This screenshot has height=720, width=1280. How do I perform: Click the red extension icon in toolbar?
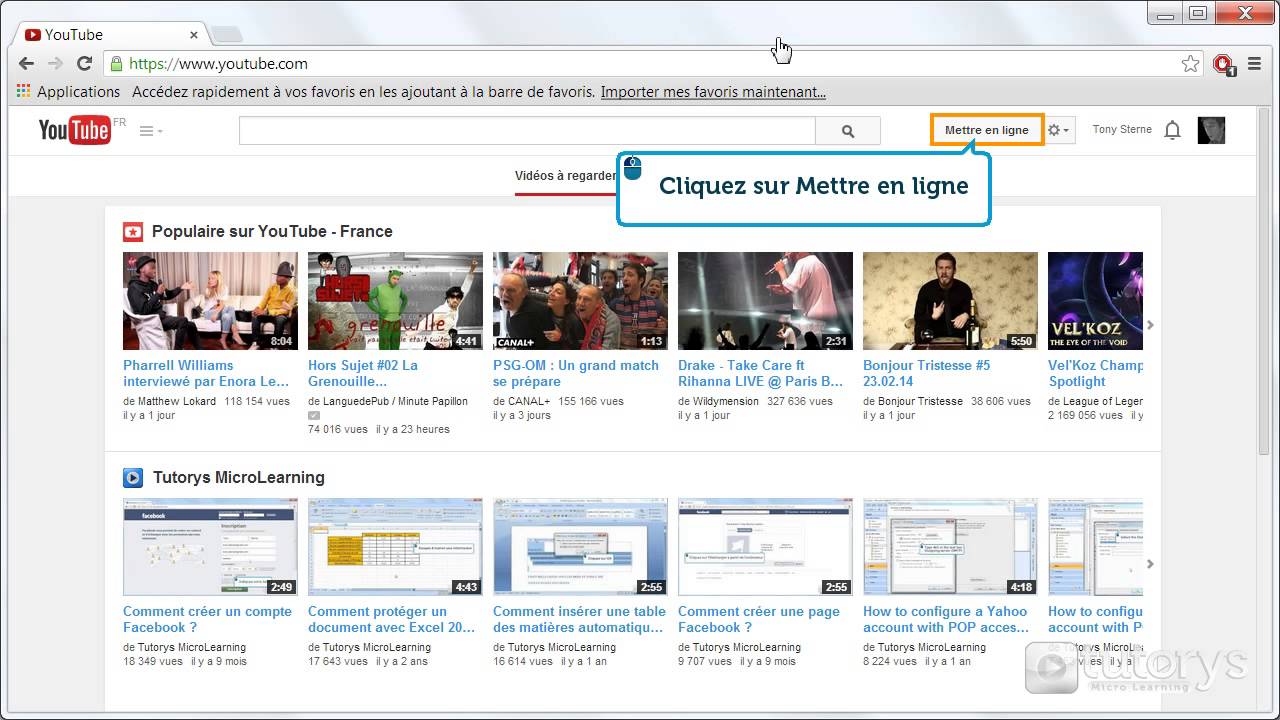[x=1223, y=64]
